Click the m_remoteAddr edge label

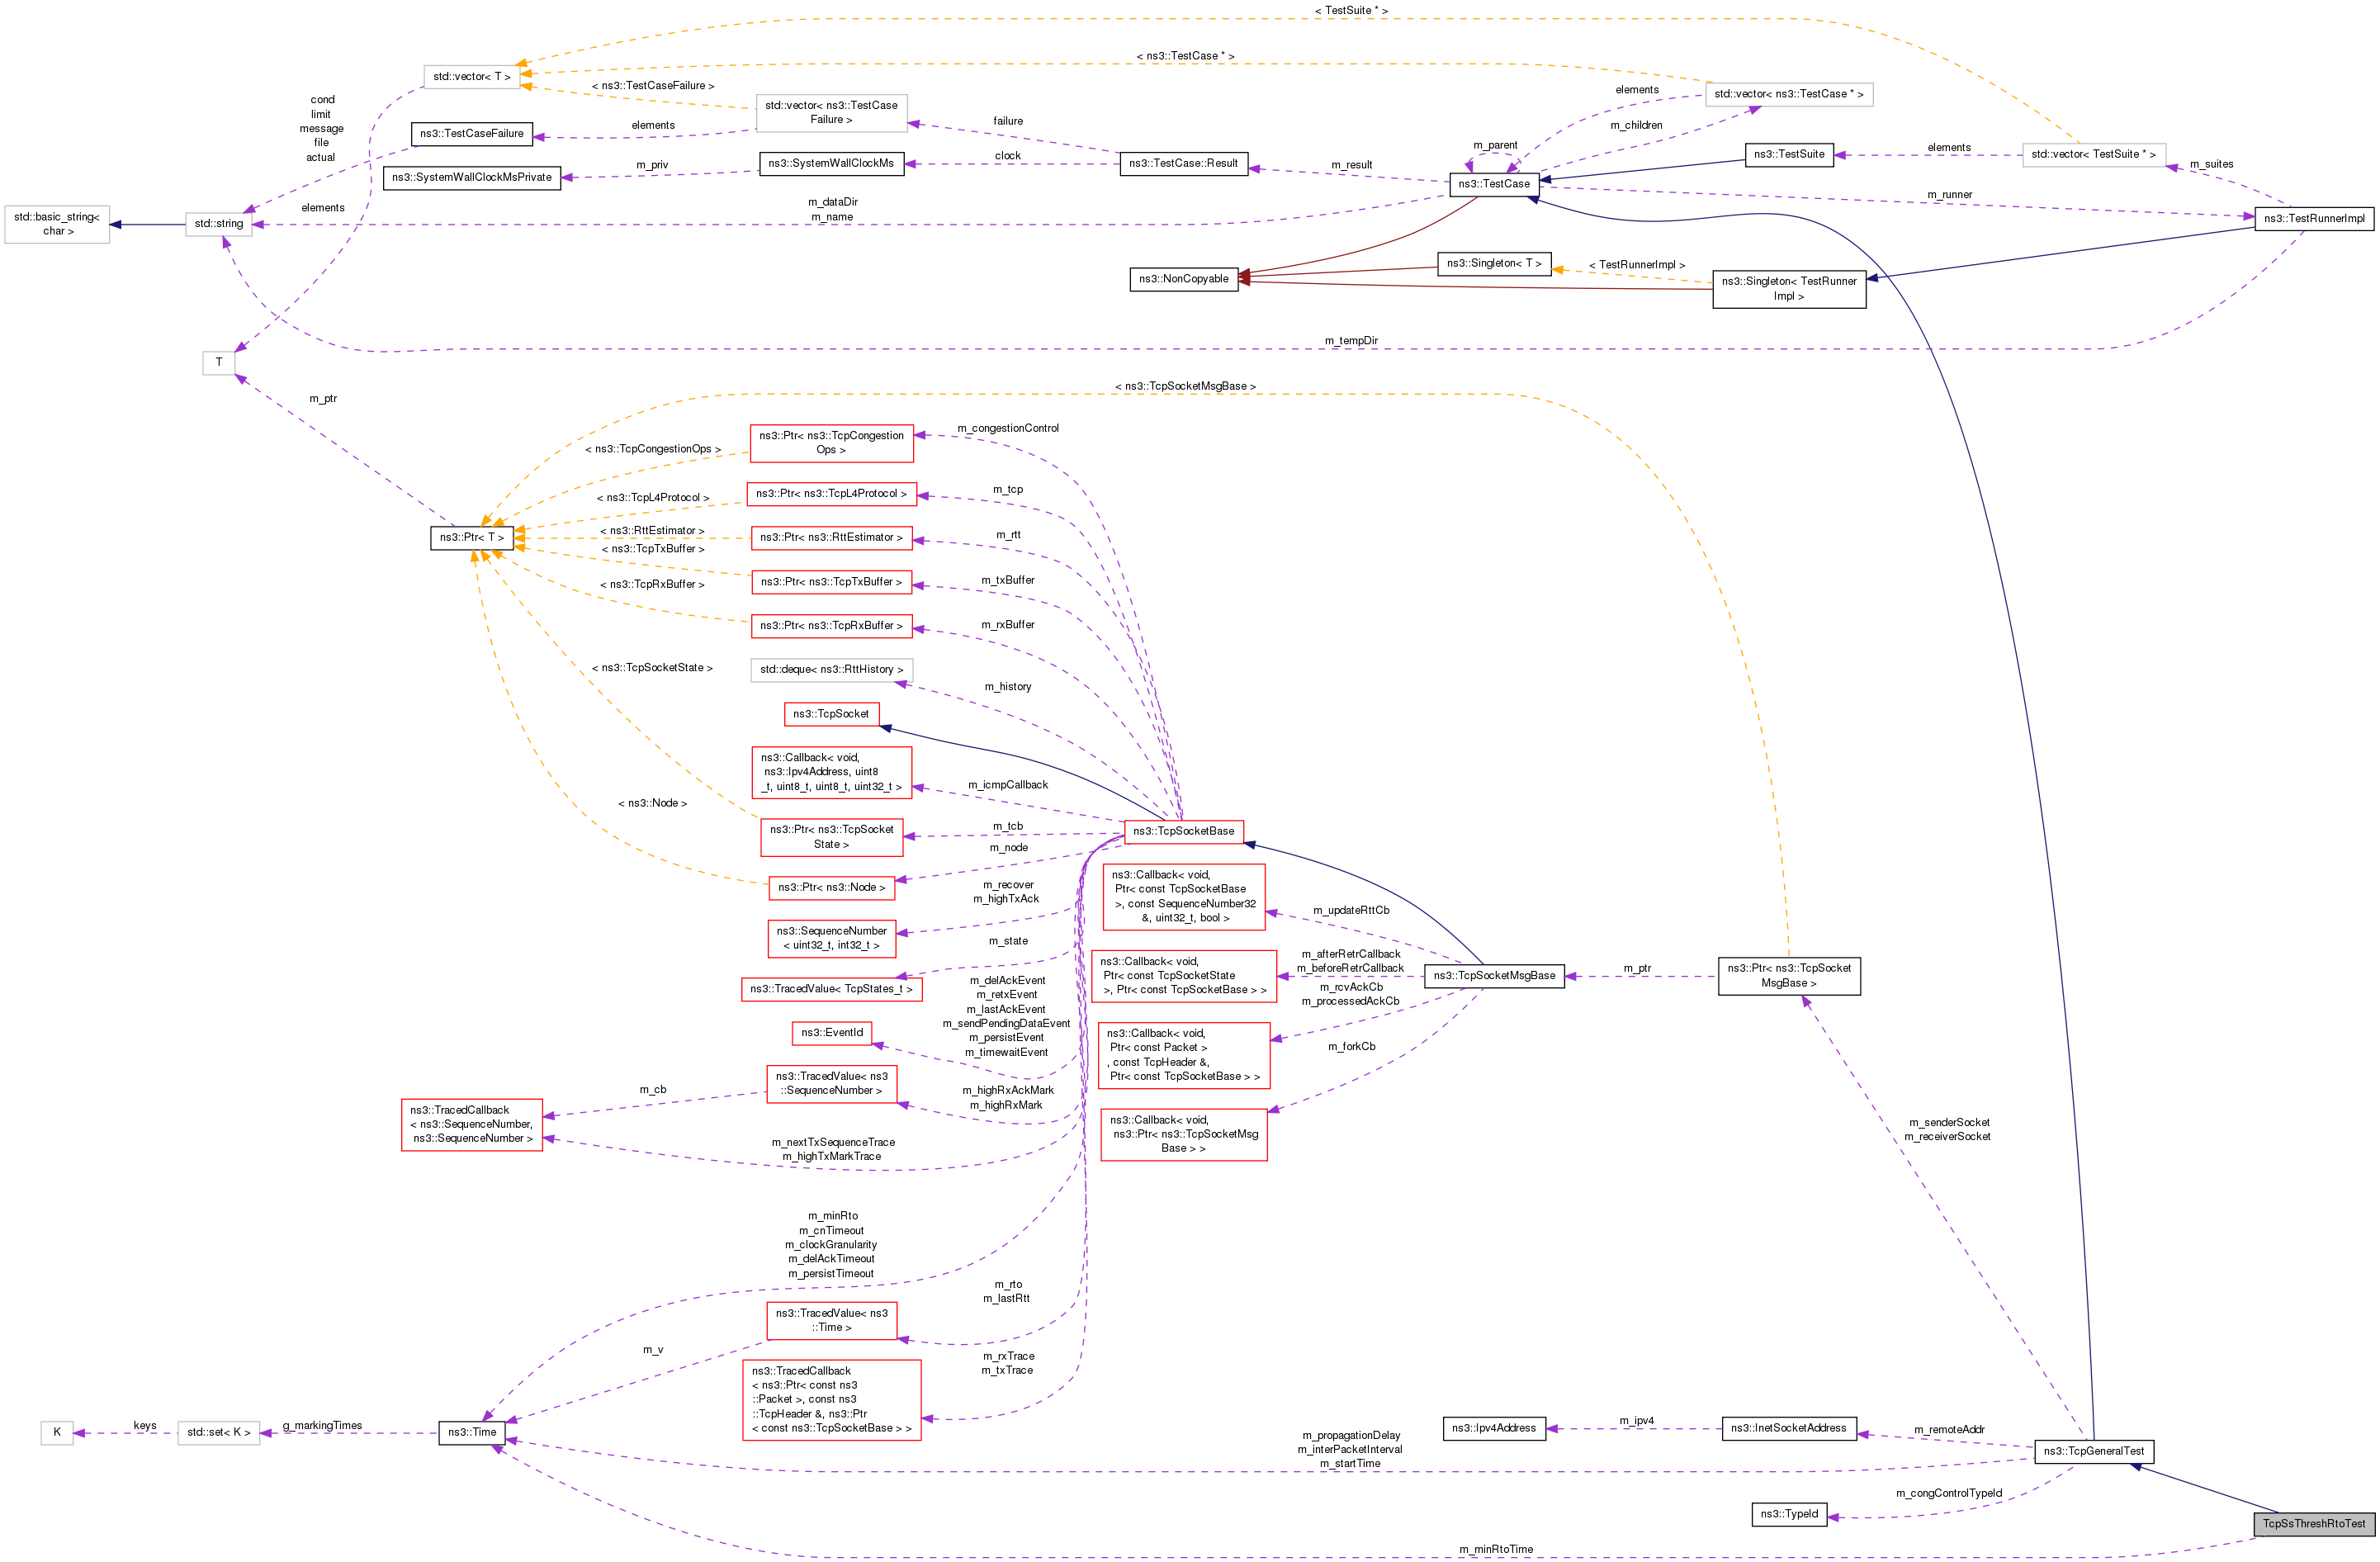click(x=1949, y=1430)
